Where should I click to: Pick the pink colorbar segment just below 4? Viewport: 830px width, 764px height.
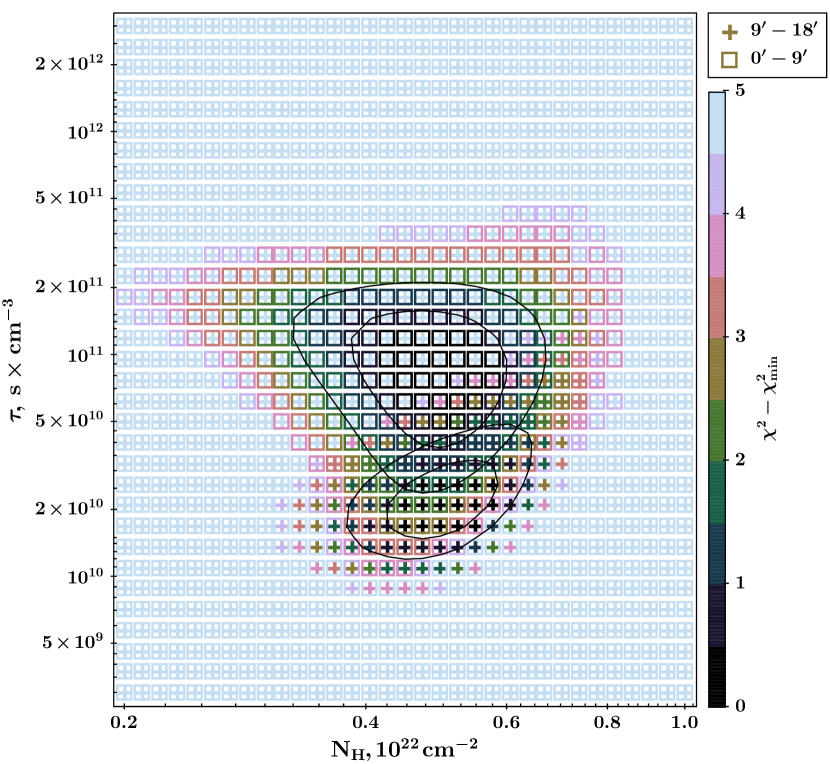pyautogui.click(x=718, y=246)
